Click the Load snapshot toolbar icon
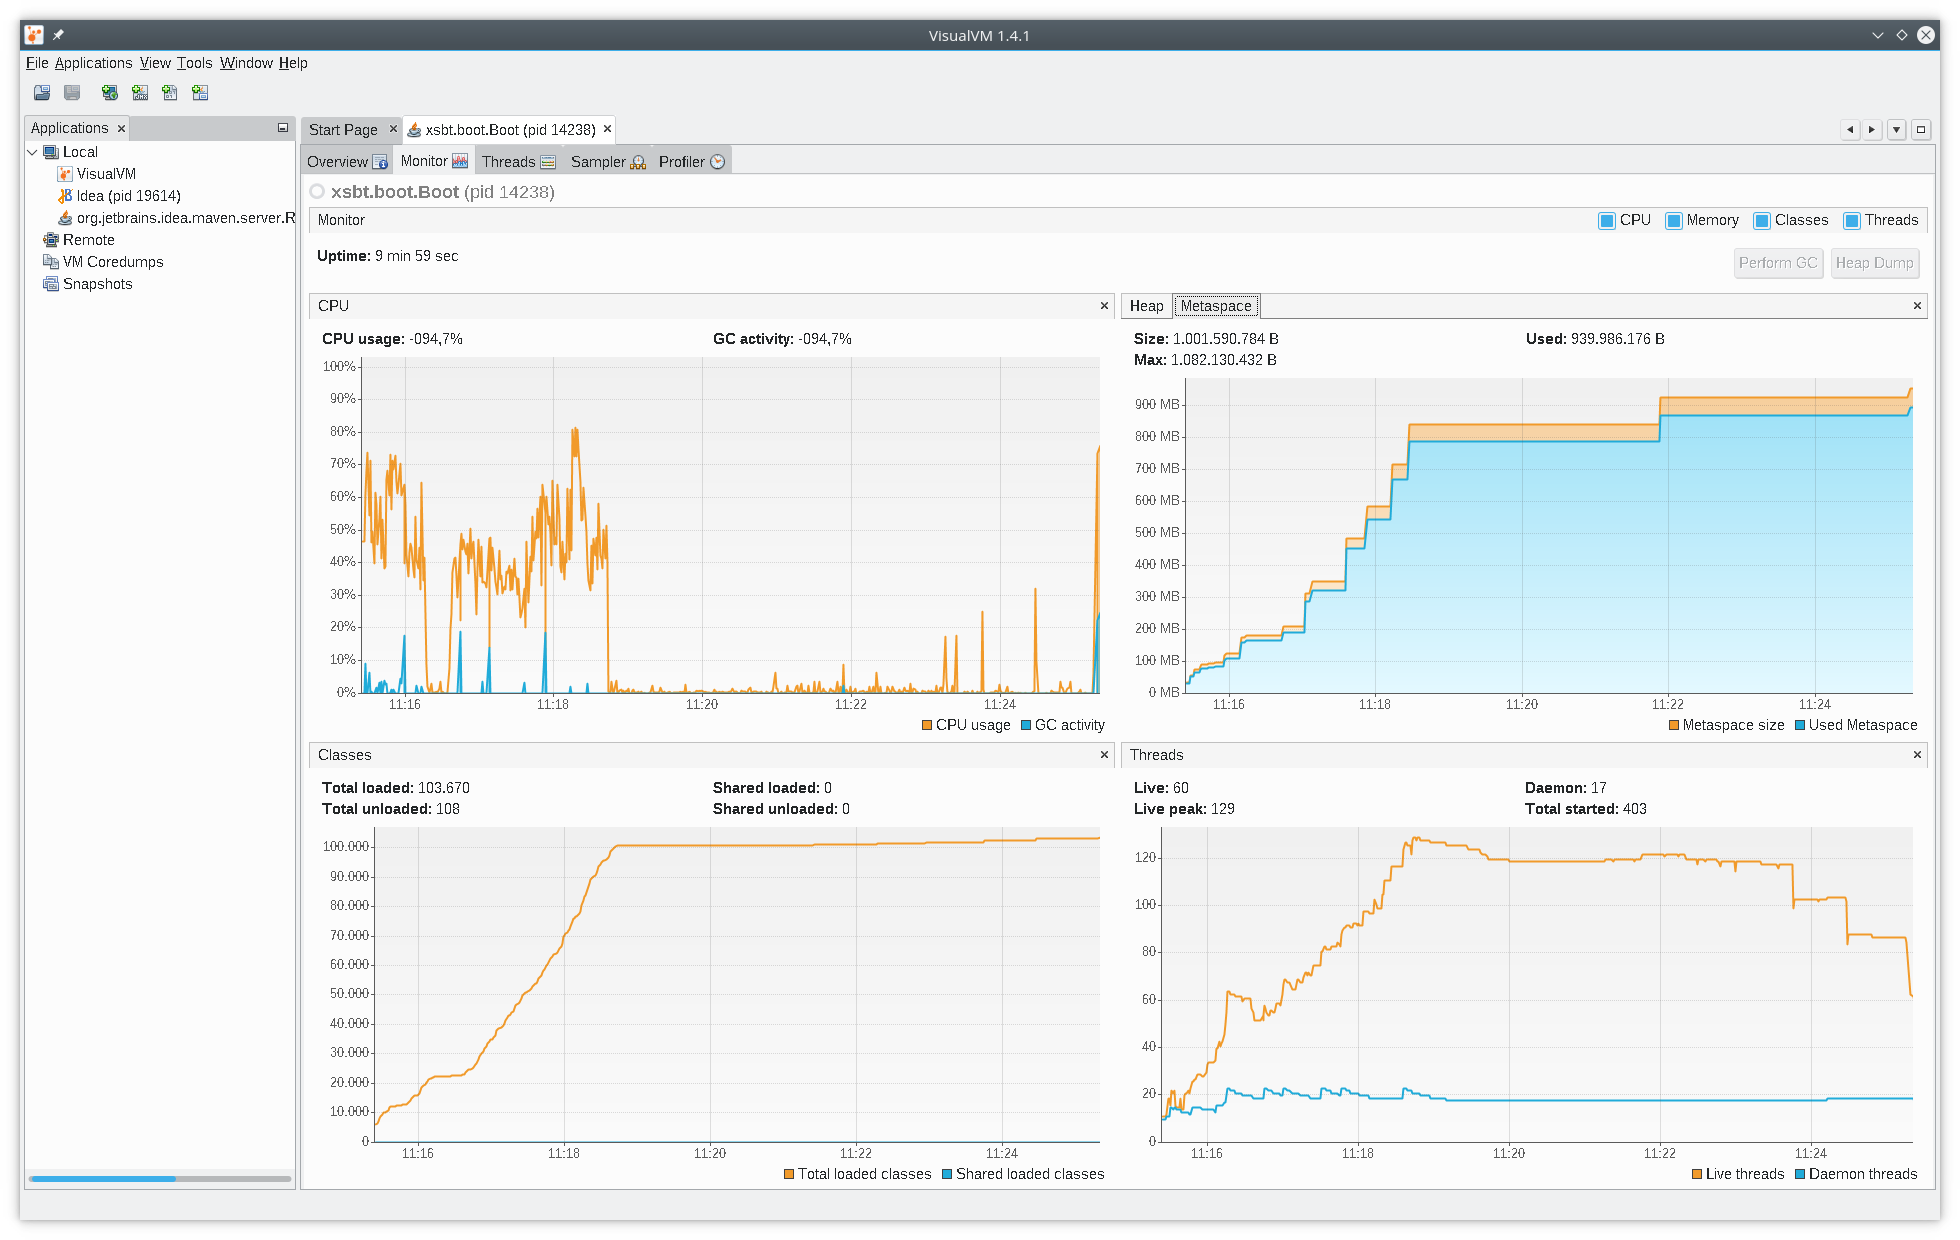Viewport: 1960px width, 1240px height. pyautogui.click(x=42, y=93)
